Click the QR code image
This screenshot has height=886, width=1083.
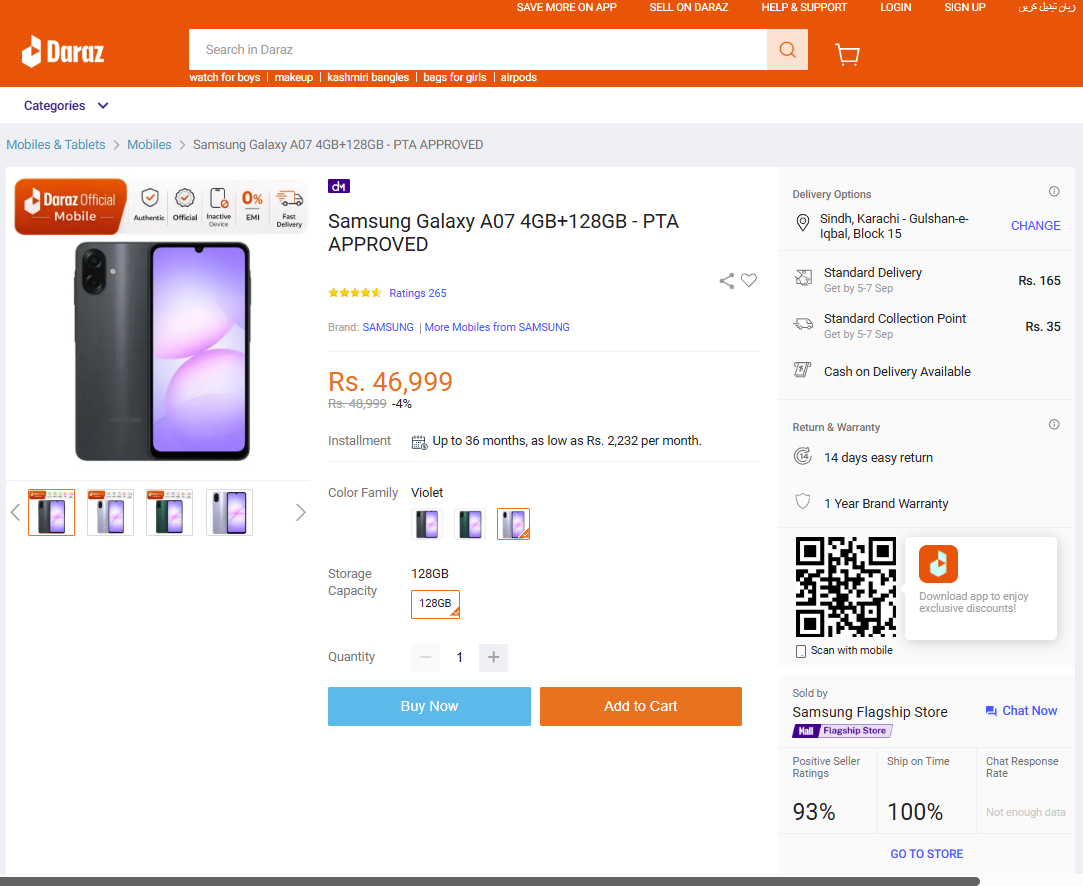click(x=845, y=586)
